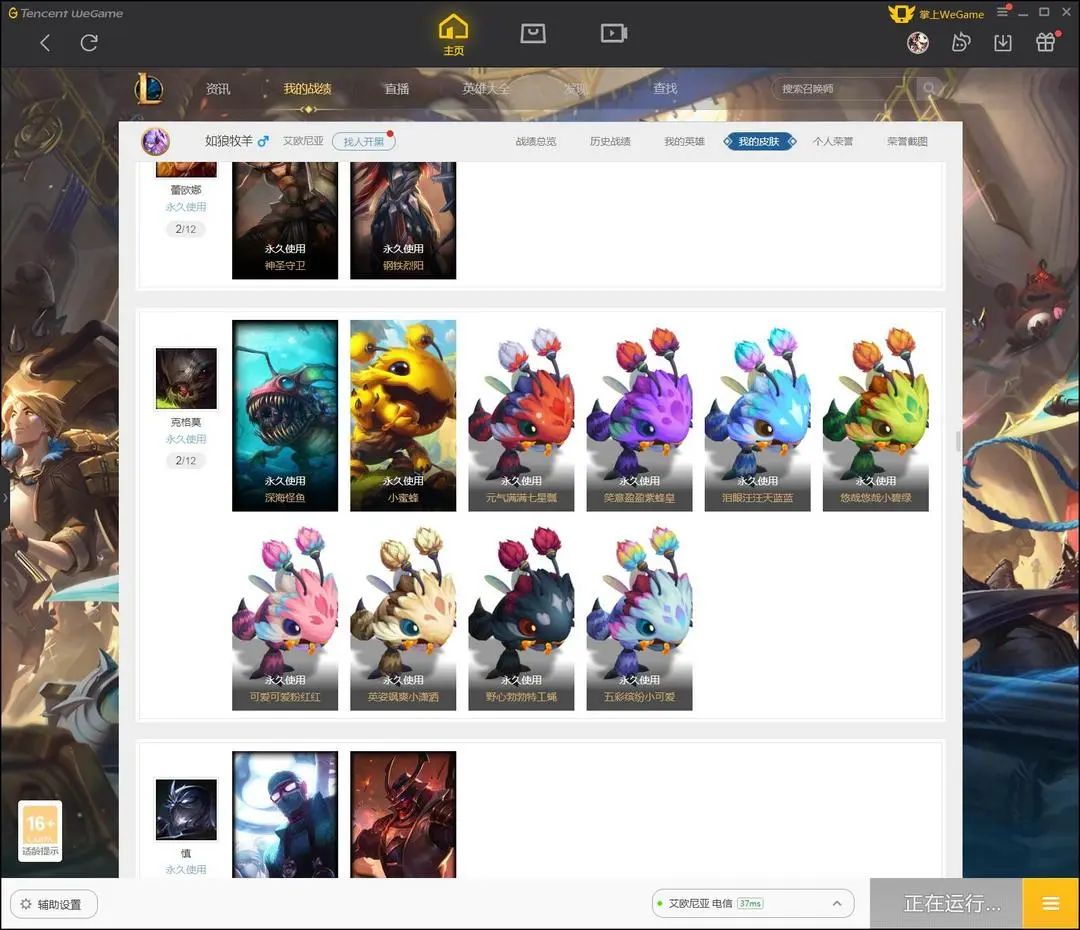Image resolution: width=1080 pixels, height=930 pixels.
Task: Switch to 直播 tab
Action: [397, 89]
